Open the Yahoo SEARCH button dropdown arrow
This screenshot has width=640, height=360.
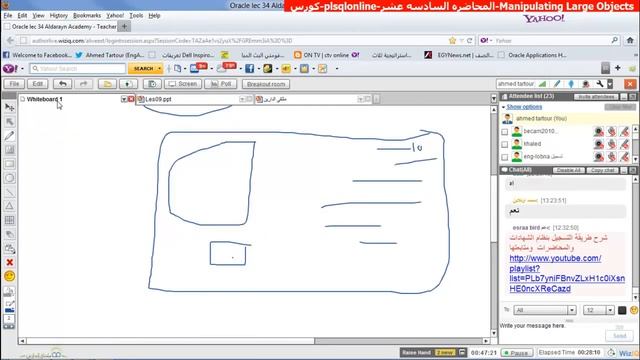pyautogui.click(x=159, y=69)
